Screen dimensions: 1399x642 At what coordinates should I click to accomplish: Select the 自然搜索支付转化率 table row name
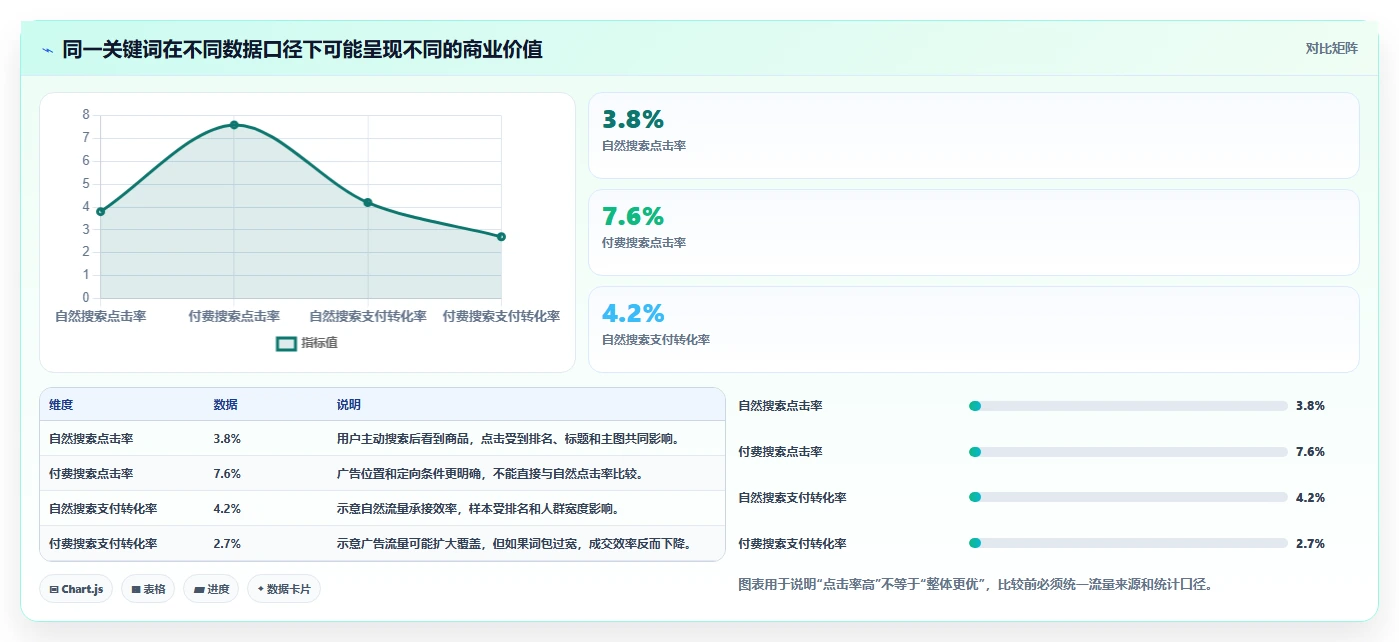pyautogui.click(x=103, y=508)
